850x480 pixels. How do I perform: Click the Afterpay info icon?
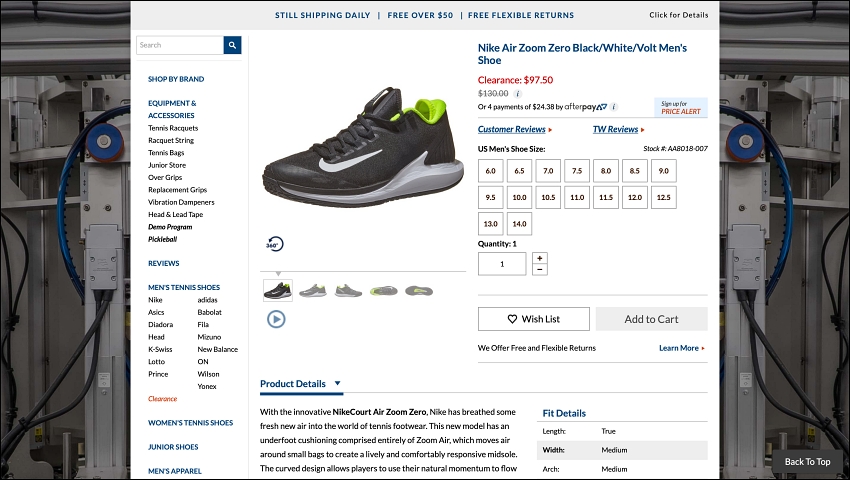pyautogui.click(x=614, y=107)
